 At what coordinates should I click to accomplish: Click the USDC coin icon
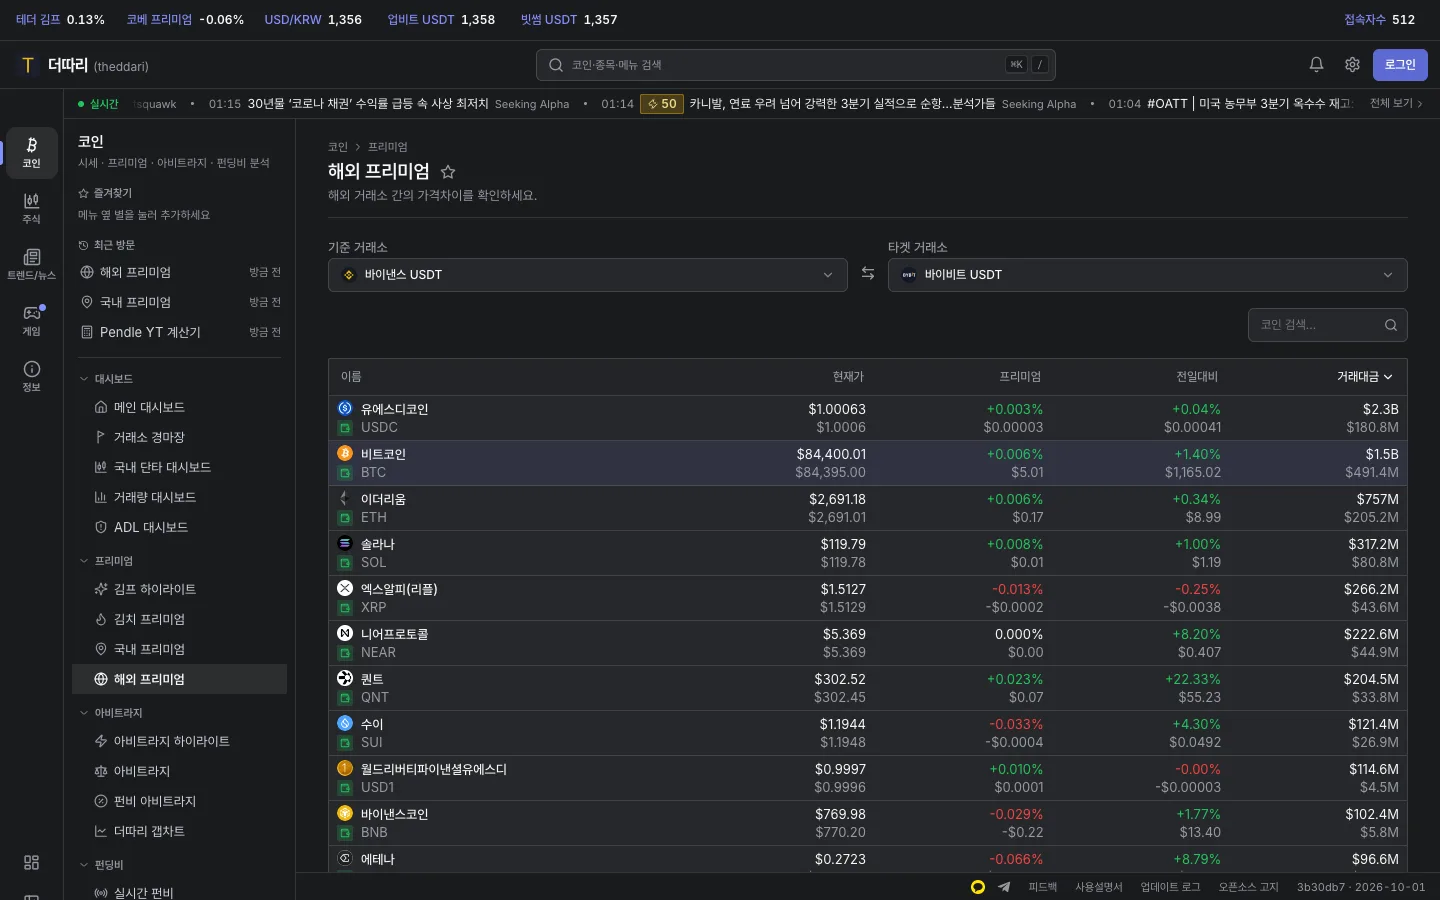coord(345,408)
